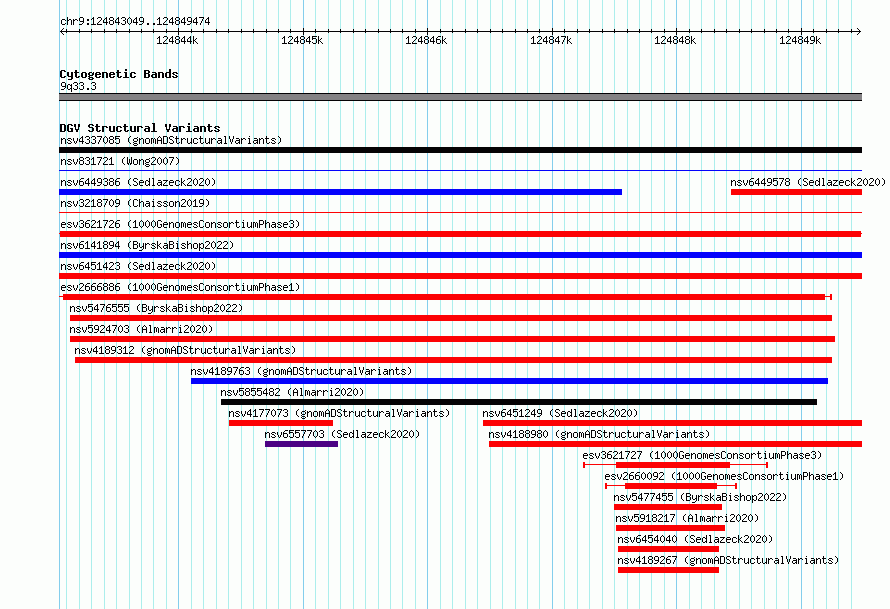Click nsv6449386 (Sedlazeck2020) label

point(138,182)
